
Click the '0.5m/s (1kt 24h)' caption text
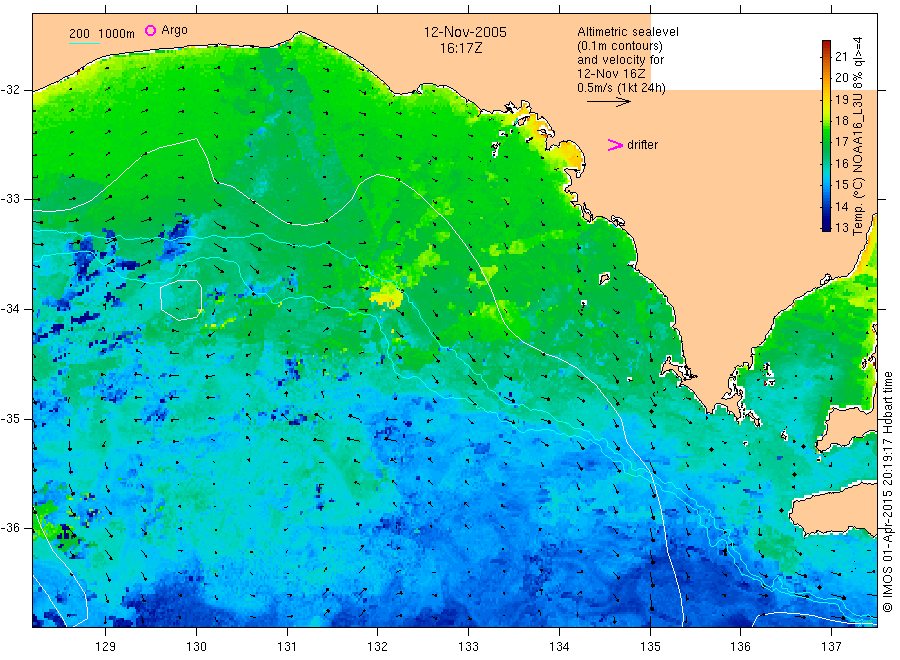click(x=622, y=88)
